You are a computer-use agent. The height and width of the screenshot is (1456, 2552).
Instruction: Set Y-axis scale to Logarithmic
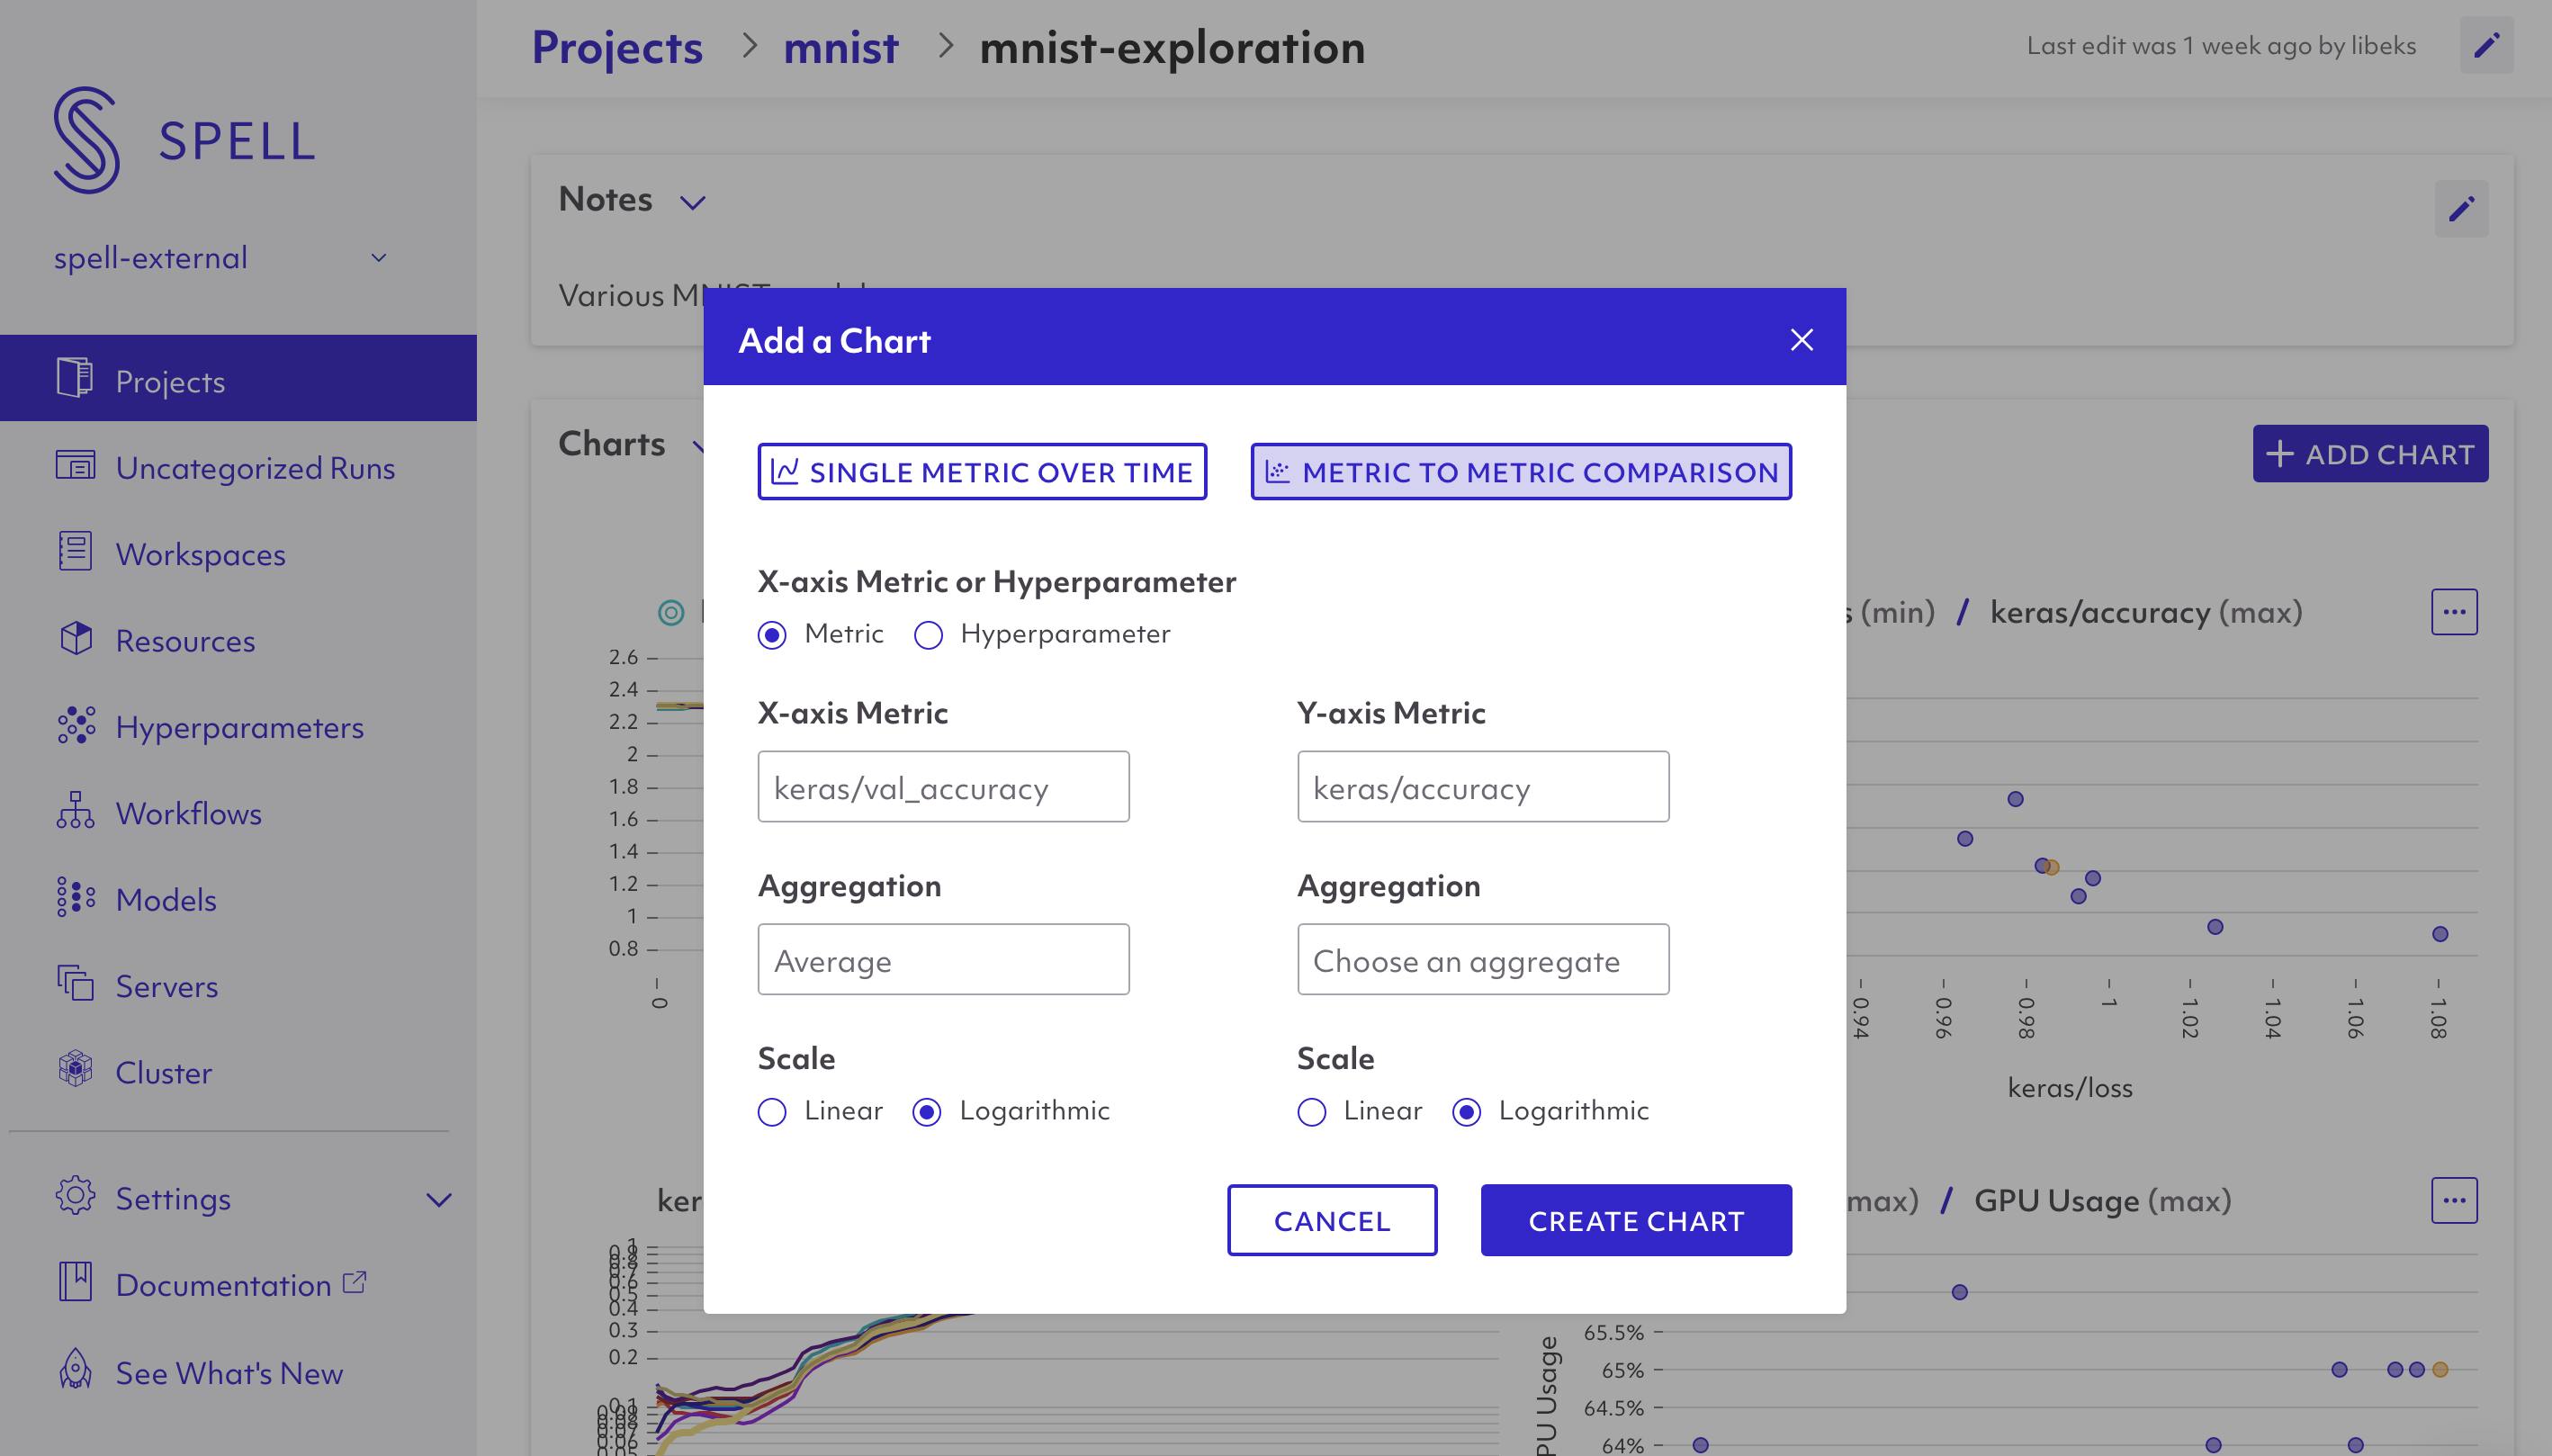[x=1466, y=1112]
